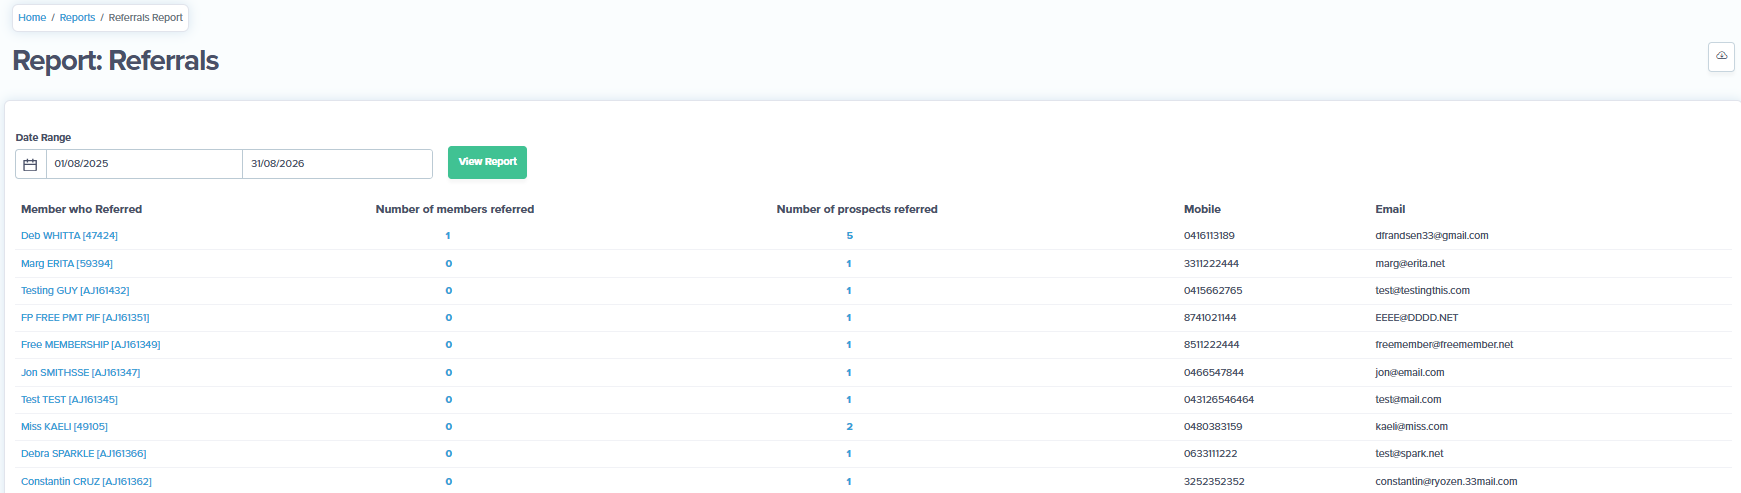Click Jon SMITHSSE's prospects referred count
This screenshot has height=493, width=1741.
pyautogui.click(x=849, y=373)
